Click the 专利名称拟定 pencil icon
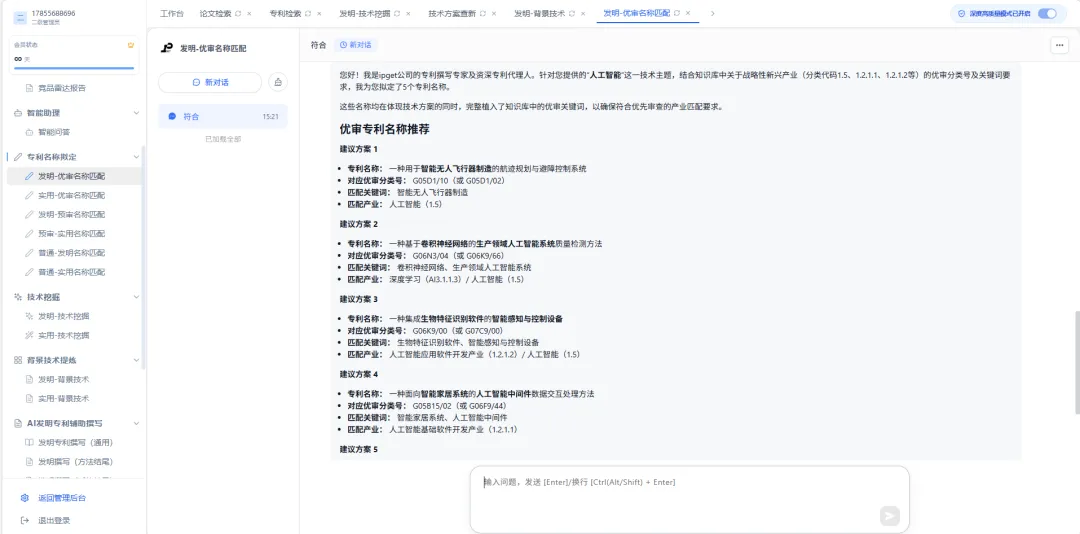 coord(19,156)
